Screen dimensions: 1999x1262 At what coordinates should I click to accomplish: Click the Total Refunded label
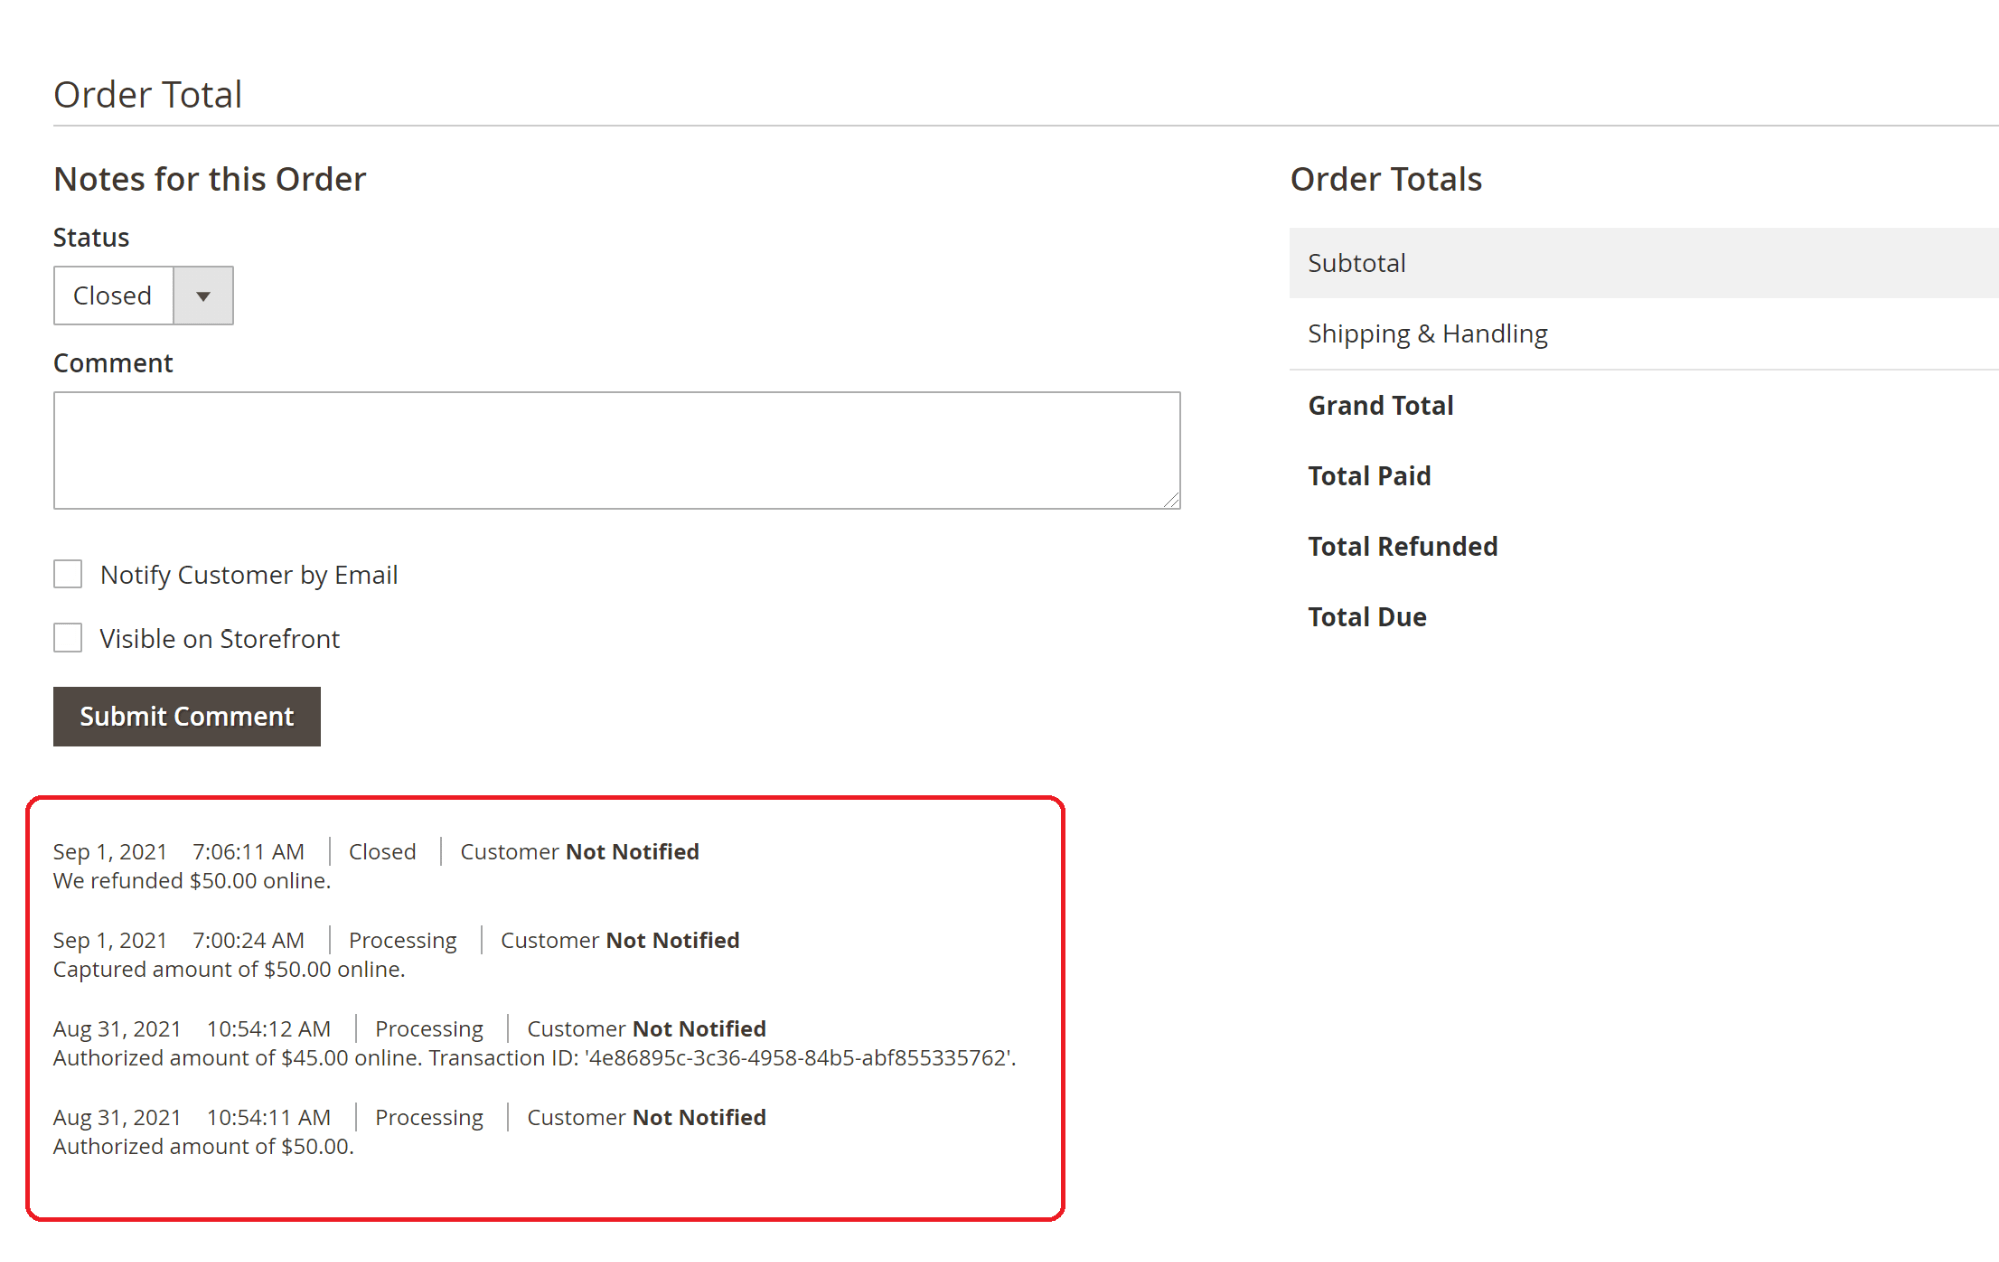point(1402,547)
